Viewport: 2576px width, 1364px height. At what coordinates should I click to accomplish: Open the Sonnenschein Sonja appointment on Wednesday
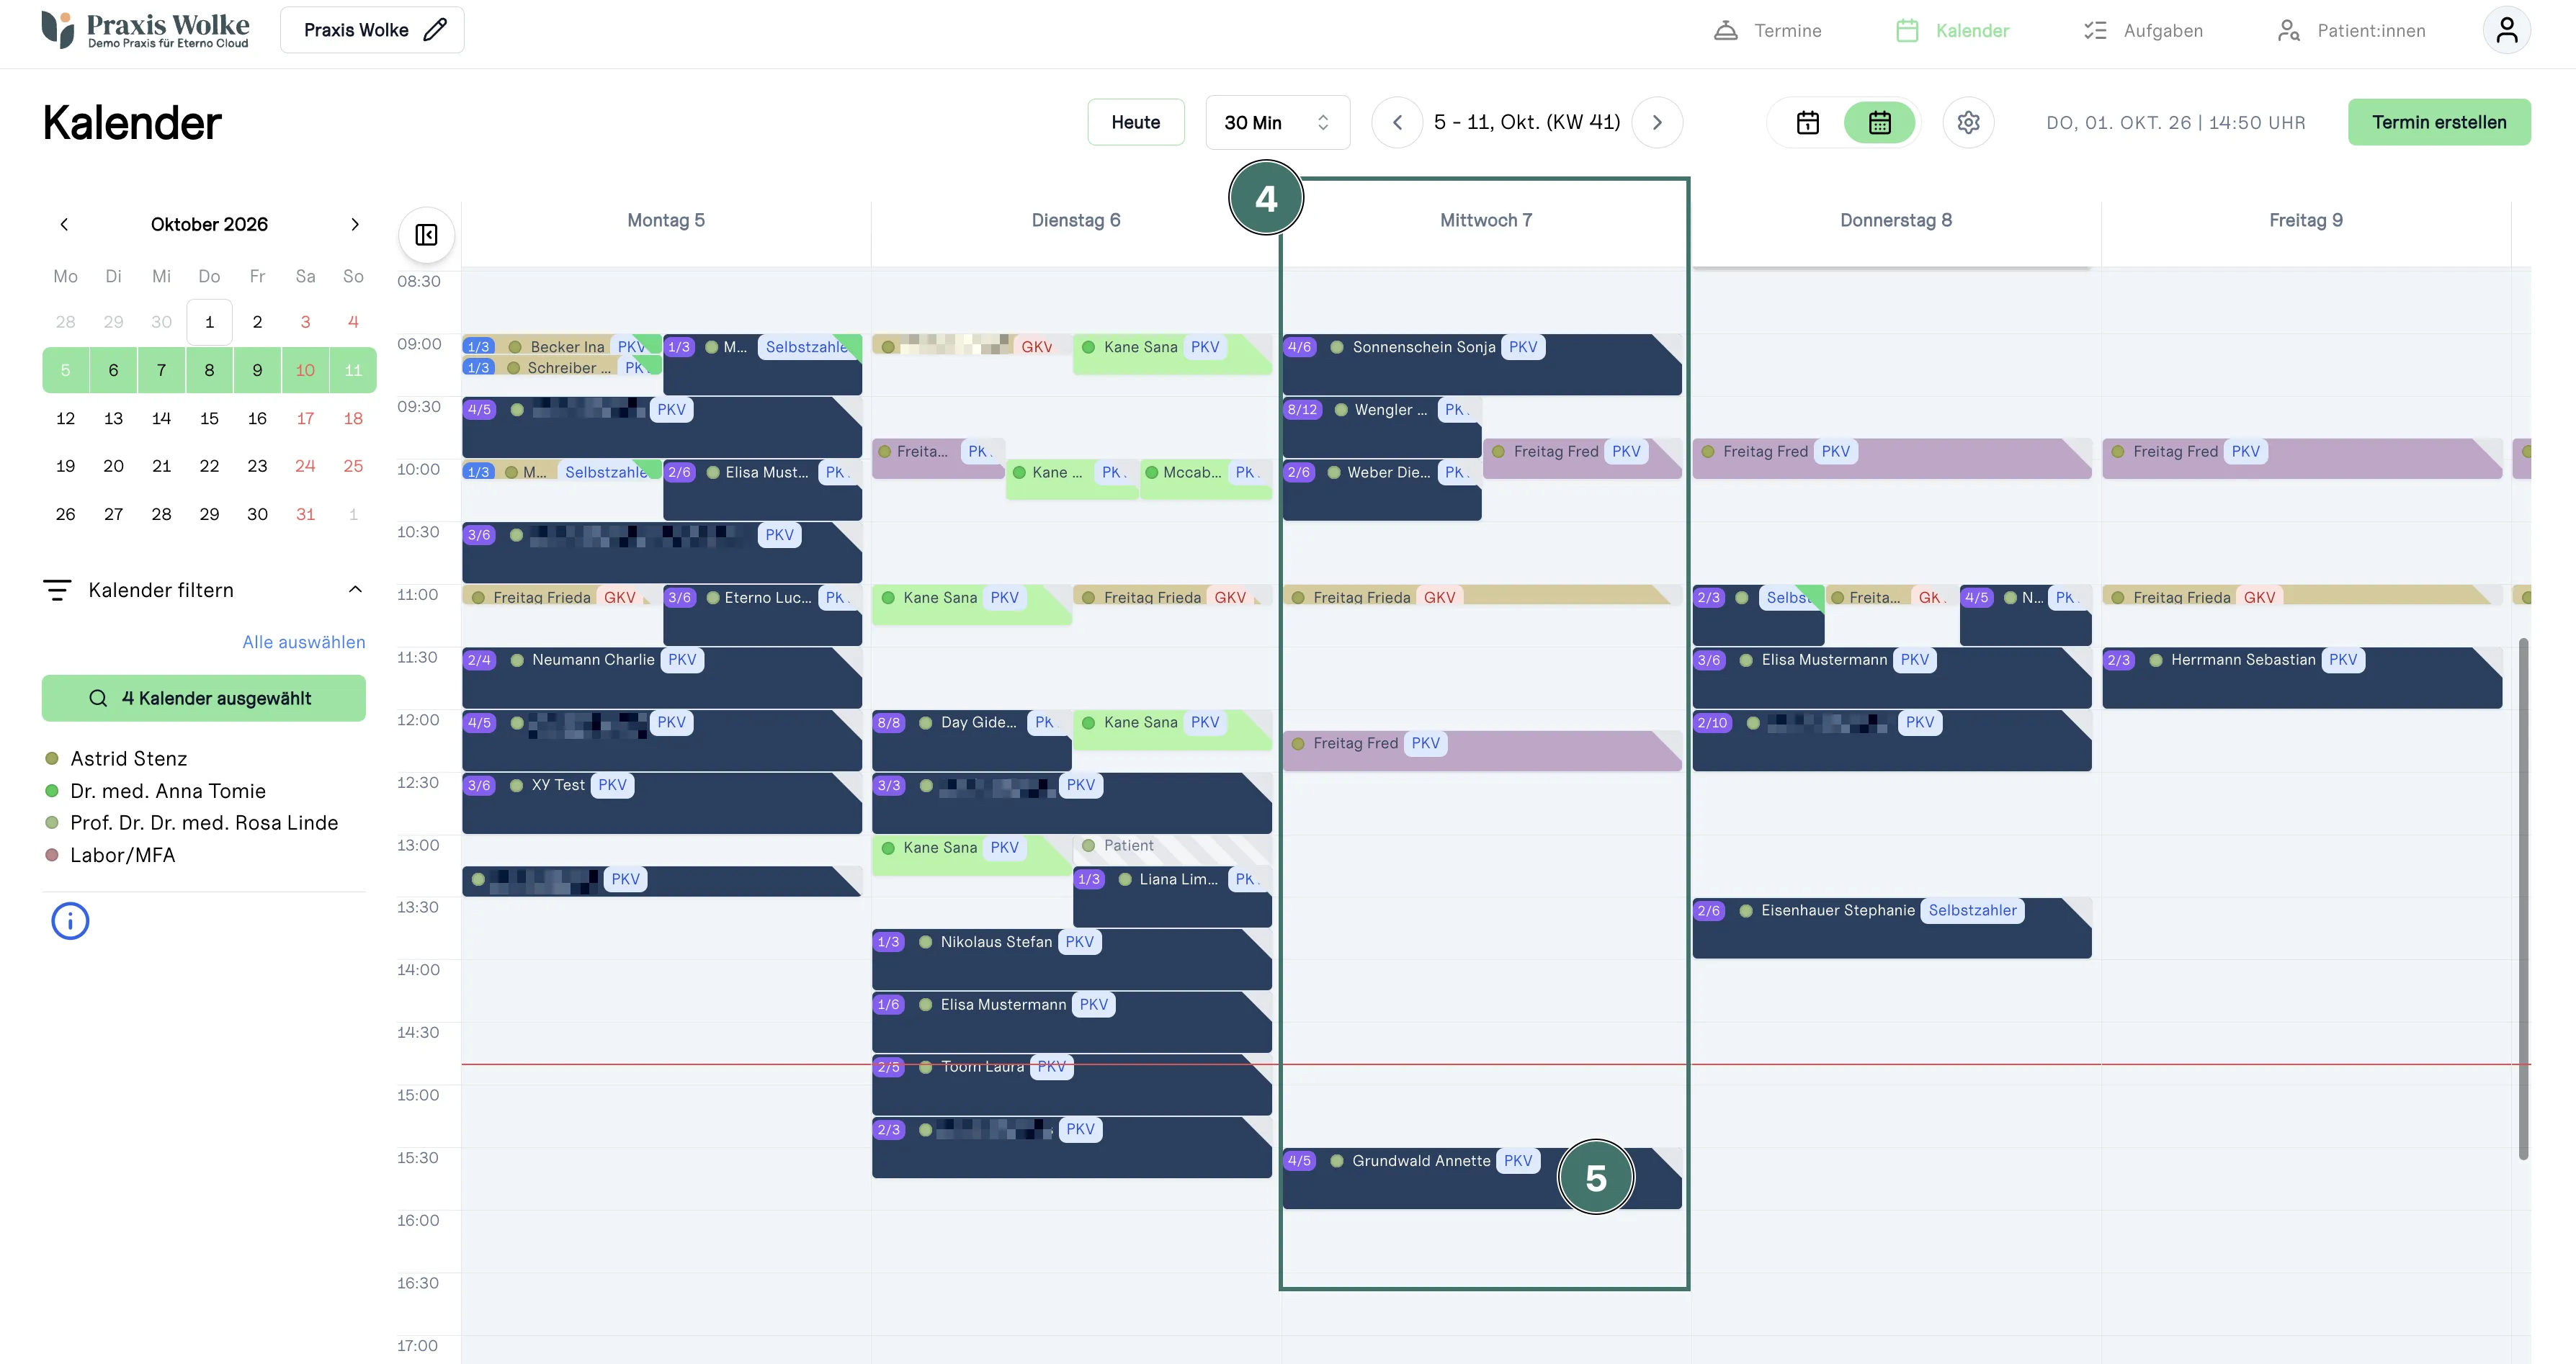1481,365
